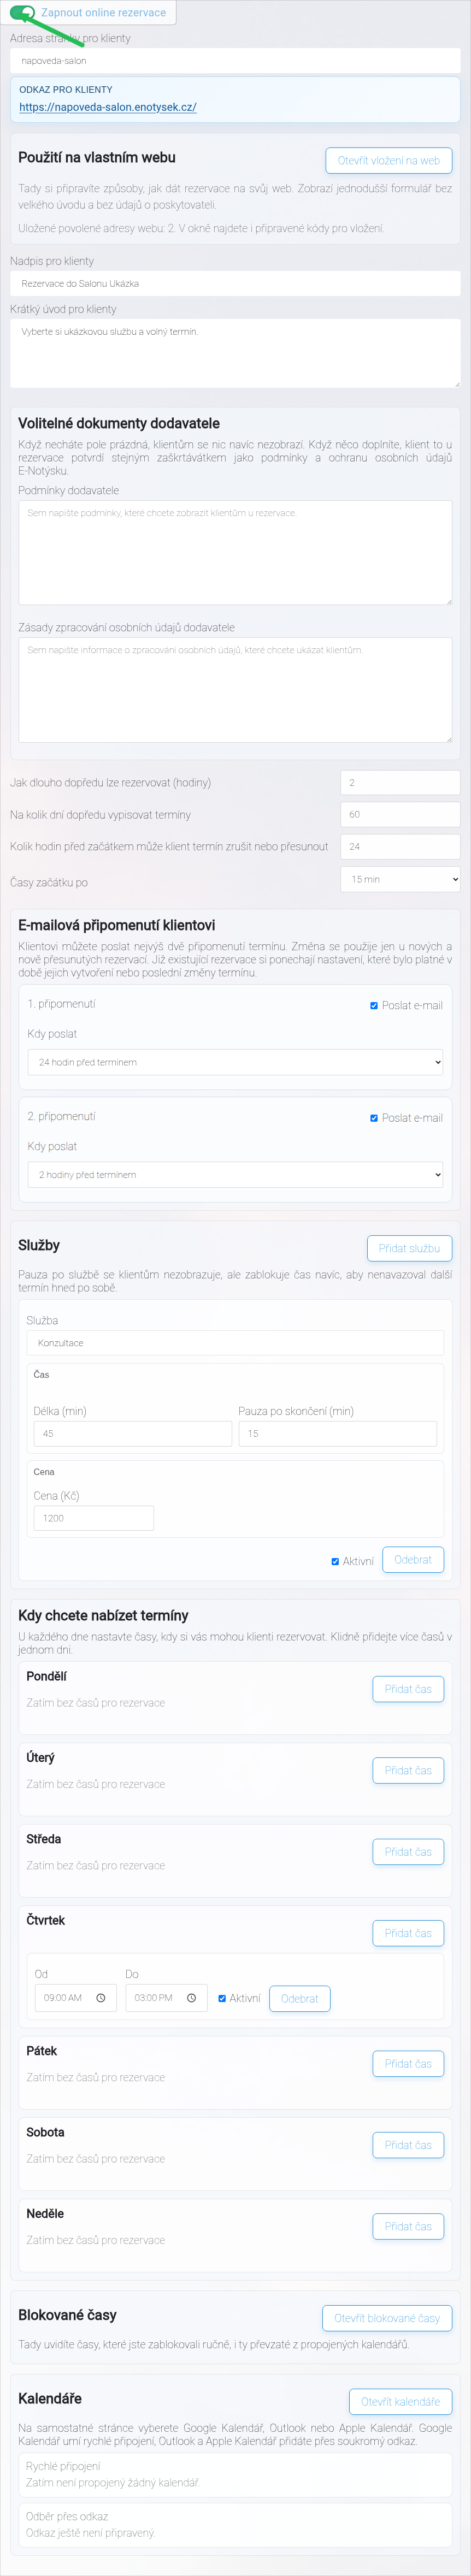Expand the 24 hodin před termínem dropdown

coord(235,1062)
